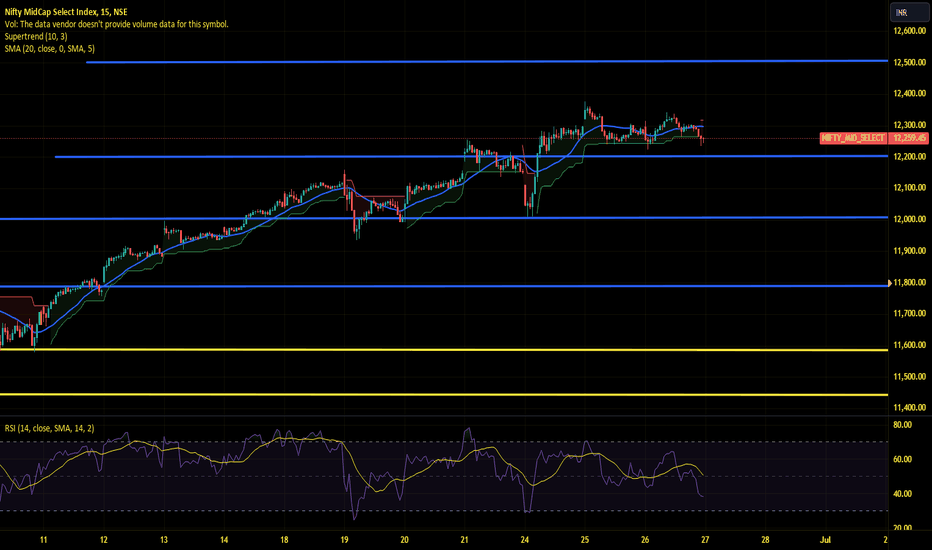Click the 12,200.00 price axis label
Image resolution: width=932 pixels, height=550 pixels.
pyautogui.click(x=909, y=156)
